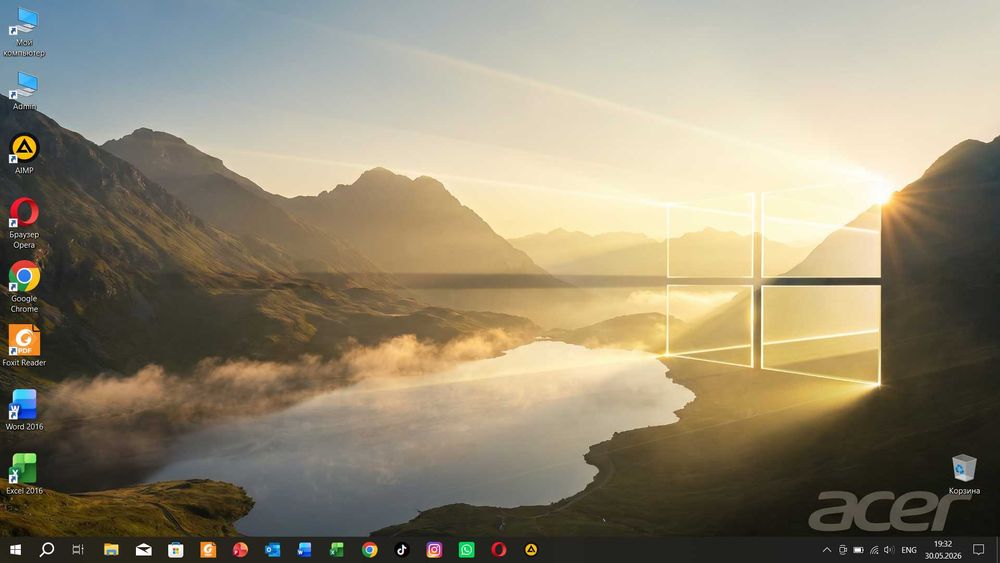
Task: Select the Корзина recycle bin icon
Action: click(964, 474)
